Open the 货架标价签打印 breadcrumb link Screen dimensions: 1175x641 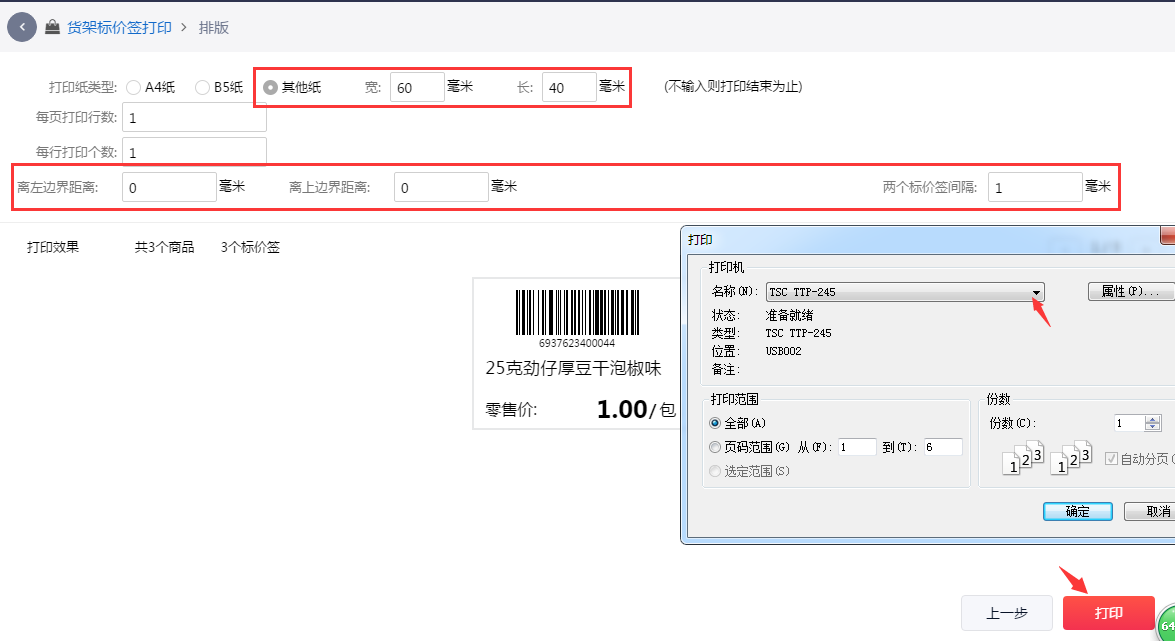(119, 27)
